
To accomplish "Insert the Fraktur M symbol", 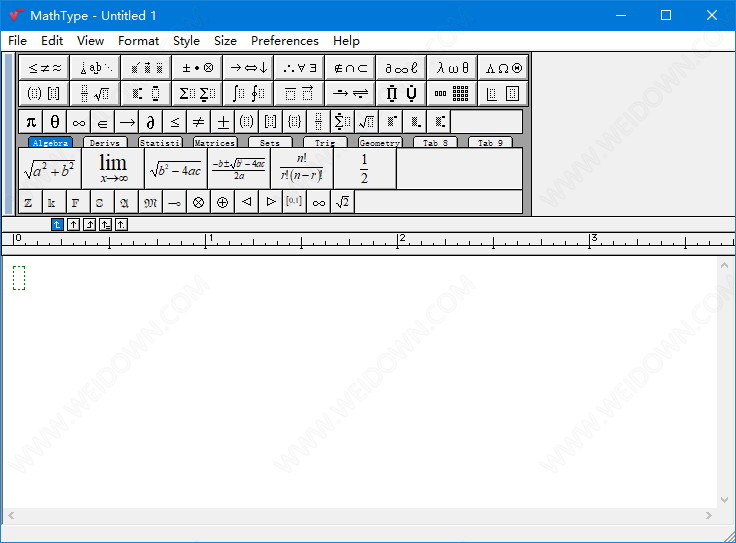I will [x=151, y=202].
